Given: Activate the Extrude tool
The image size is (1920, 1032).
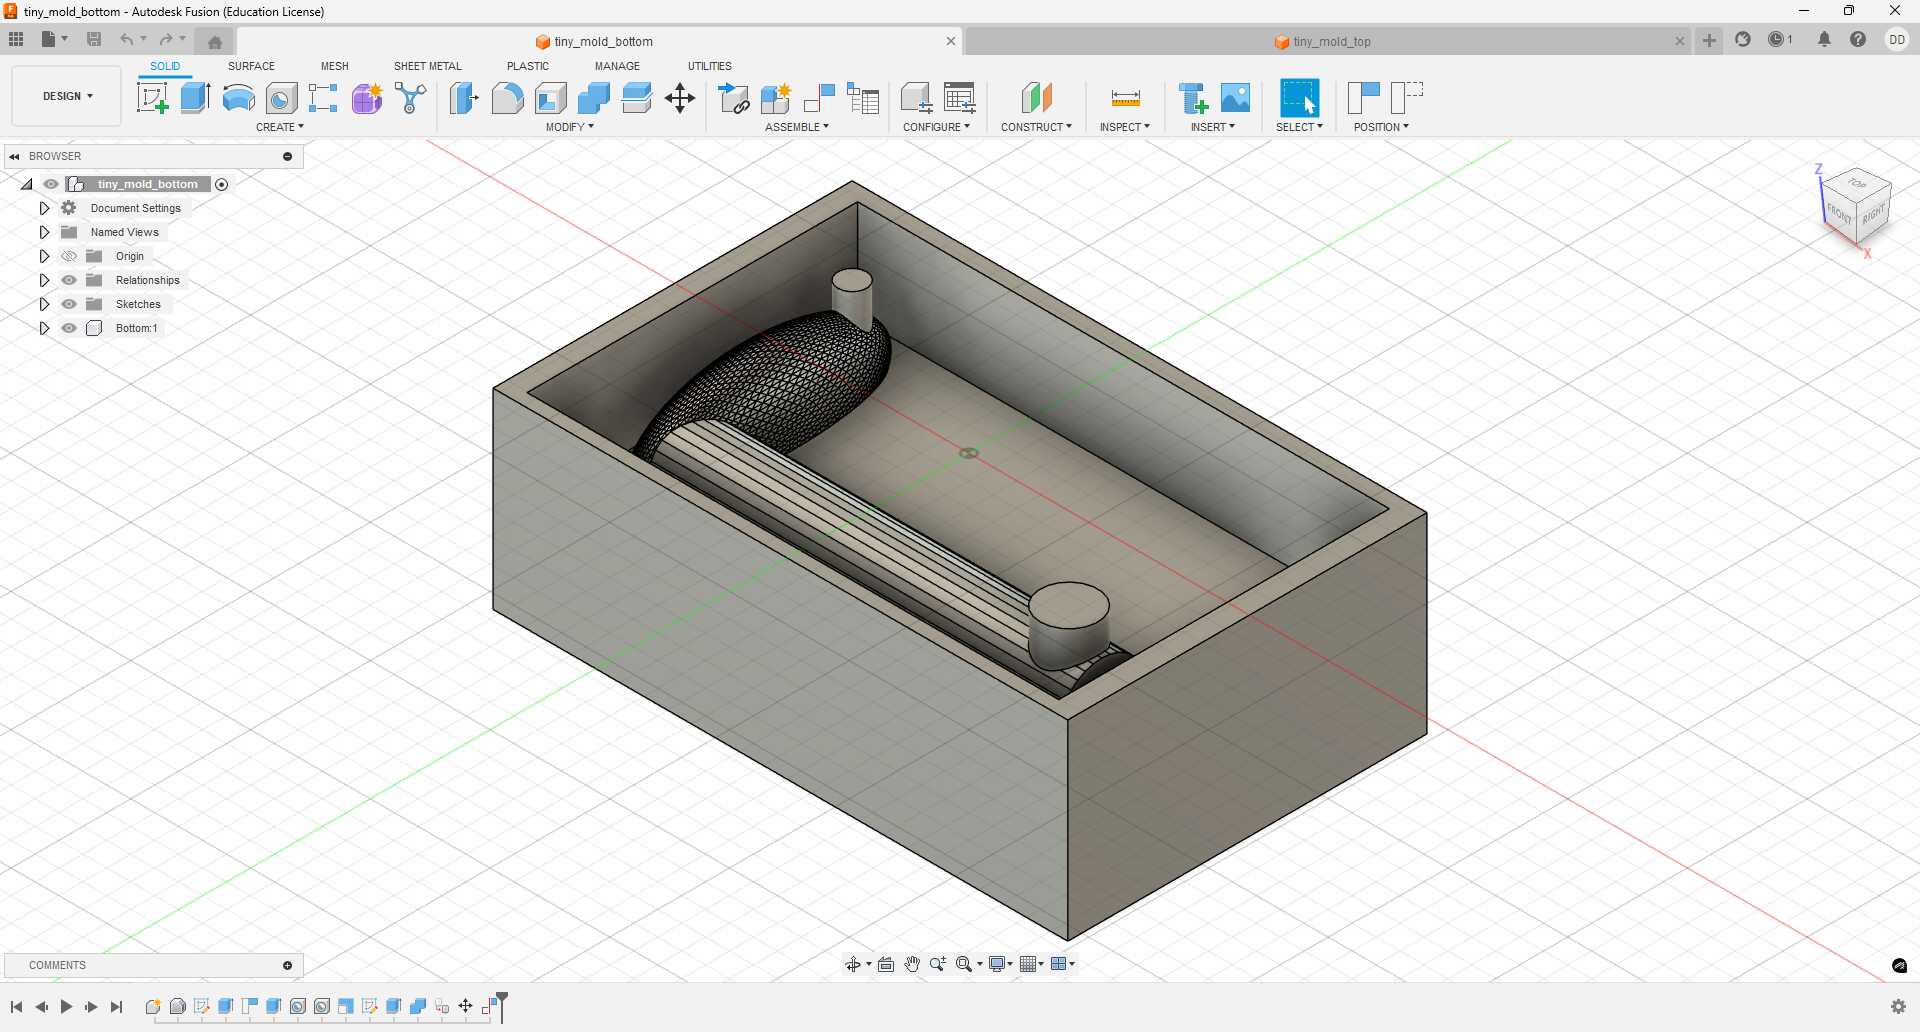Looking at the screenshot, I should pyautogui.click(x=193, y=98).
